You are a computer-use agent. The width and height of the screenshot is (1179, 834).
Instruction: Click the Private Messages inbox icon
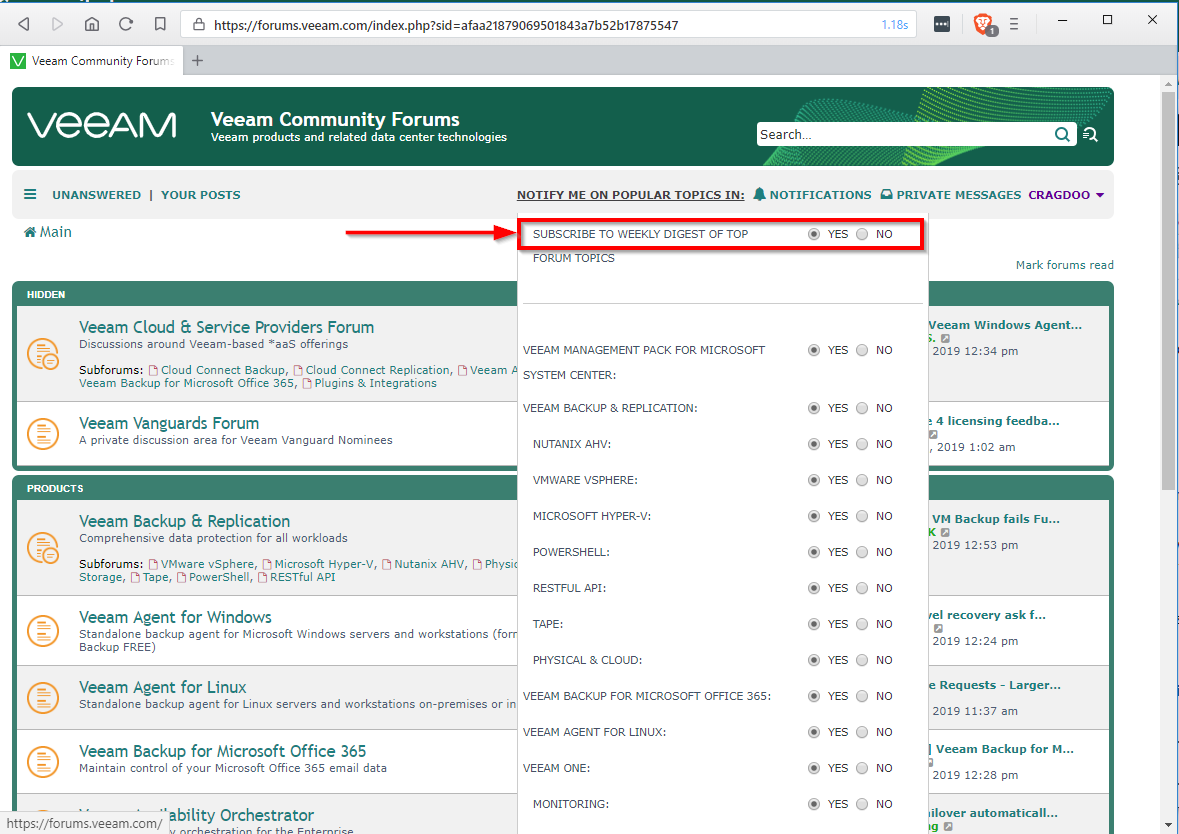887,195
